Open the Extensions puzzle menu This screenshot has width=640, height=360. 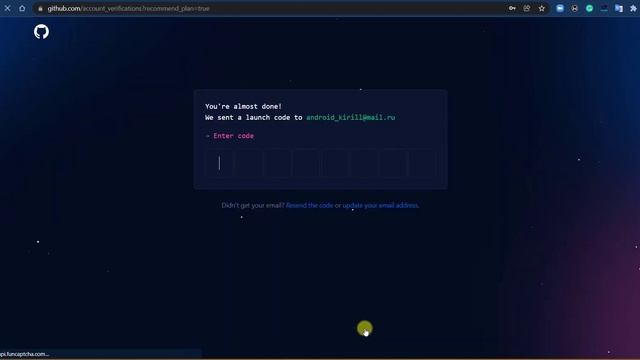click(x=633, y=8)
